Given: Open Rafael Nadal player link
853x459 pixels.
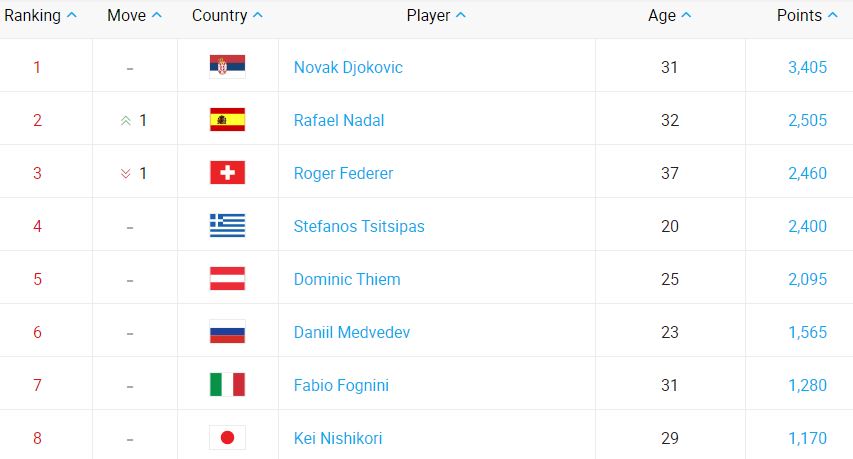Looking at the screenshot, I should tap(339, 120).
